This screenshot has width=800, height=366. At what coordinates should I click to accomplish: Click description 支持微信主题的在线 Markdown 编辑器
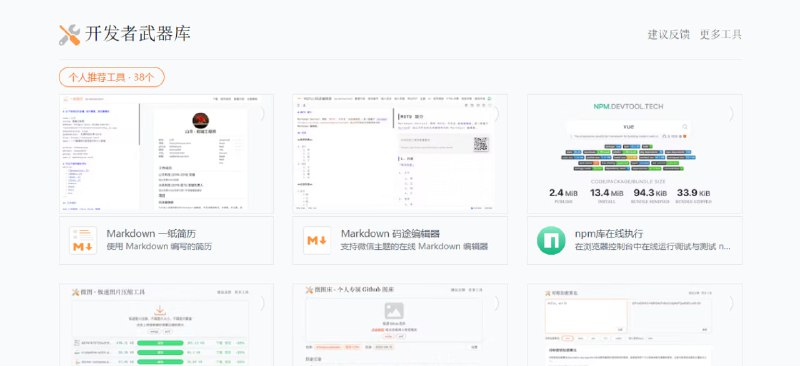point(414,247)
